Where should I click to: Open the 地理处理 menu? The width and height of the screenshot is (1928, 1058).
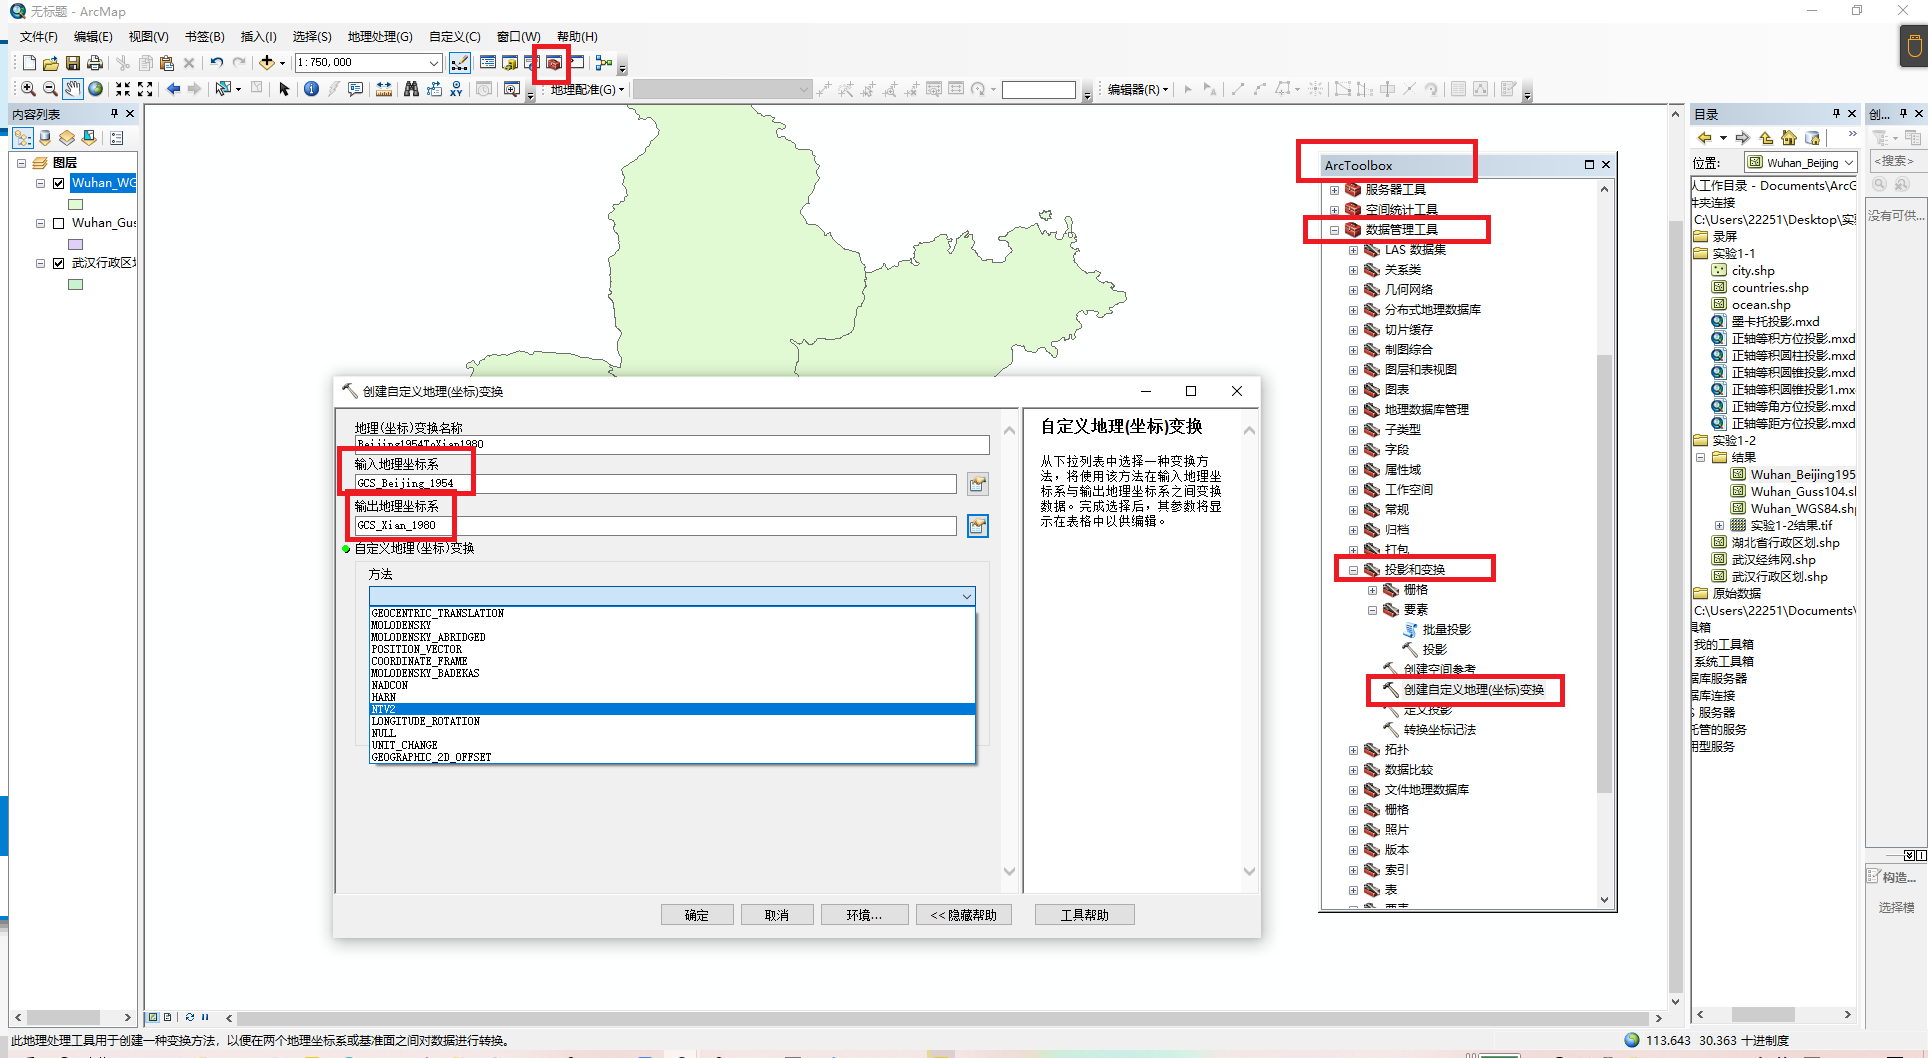coord(379,37)
